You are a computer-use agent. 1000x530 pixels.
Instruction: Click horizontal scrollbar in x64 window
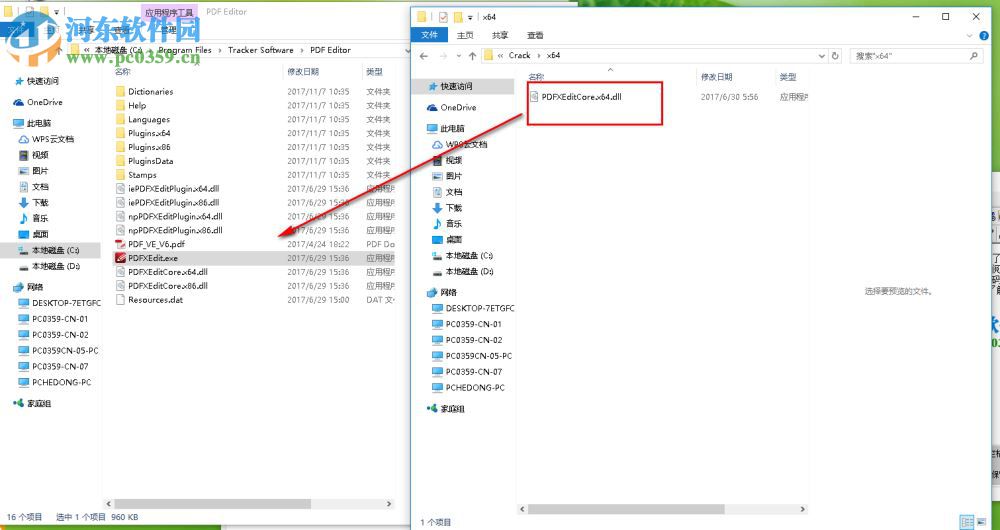[626, 510]
